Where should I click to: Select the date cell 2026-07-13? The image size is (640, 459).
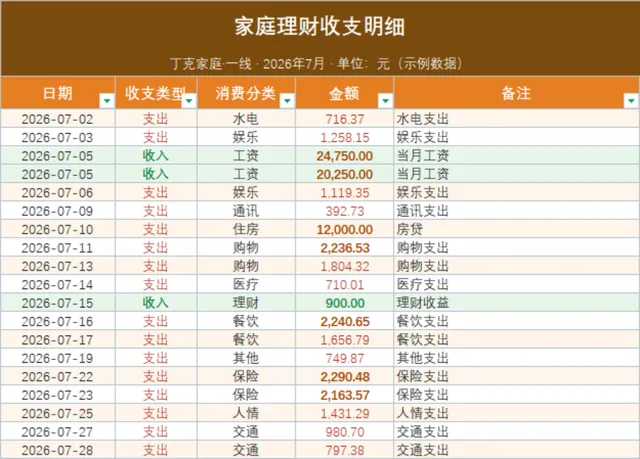click(x=58, y=266)
